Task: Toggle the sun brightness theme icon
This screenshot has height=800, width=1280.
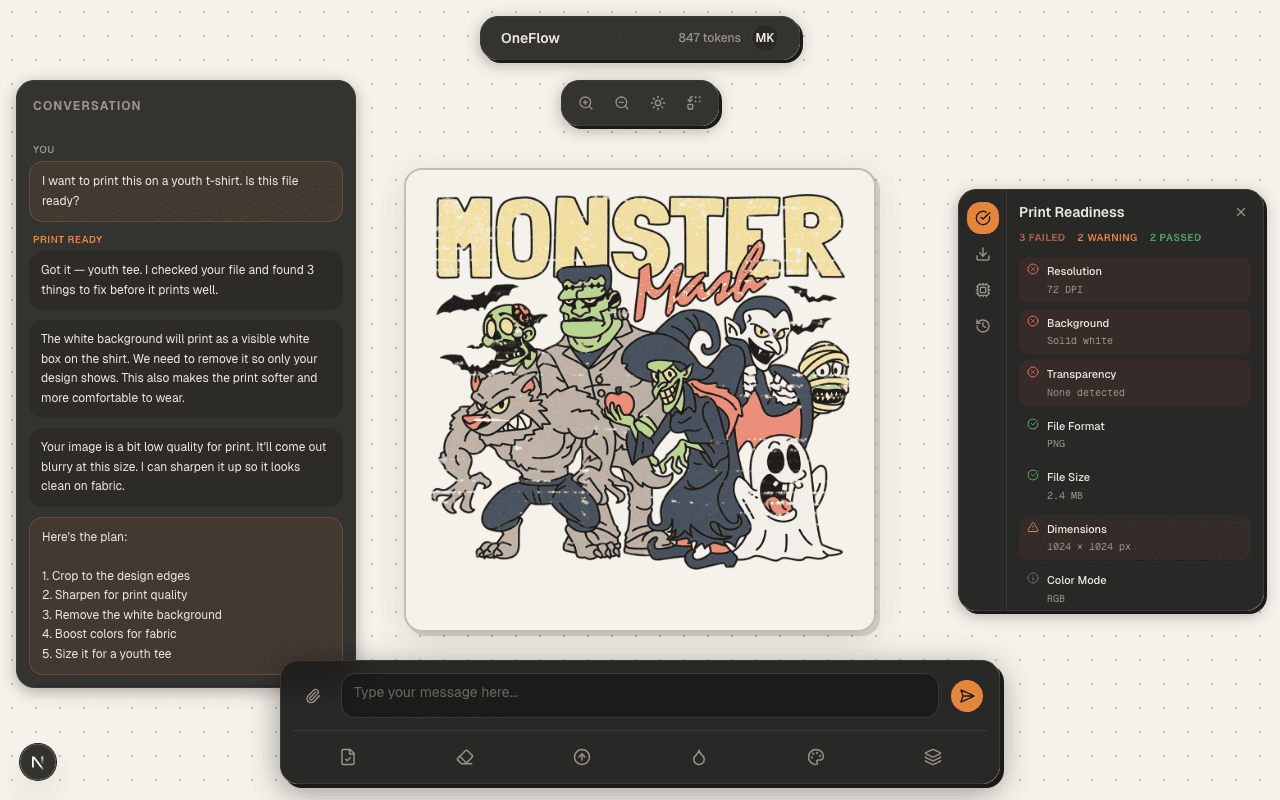Action: 658,103
